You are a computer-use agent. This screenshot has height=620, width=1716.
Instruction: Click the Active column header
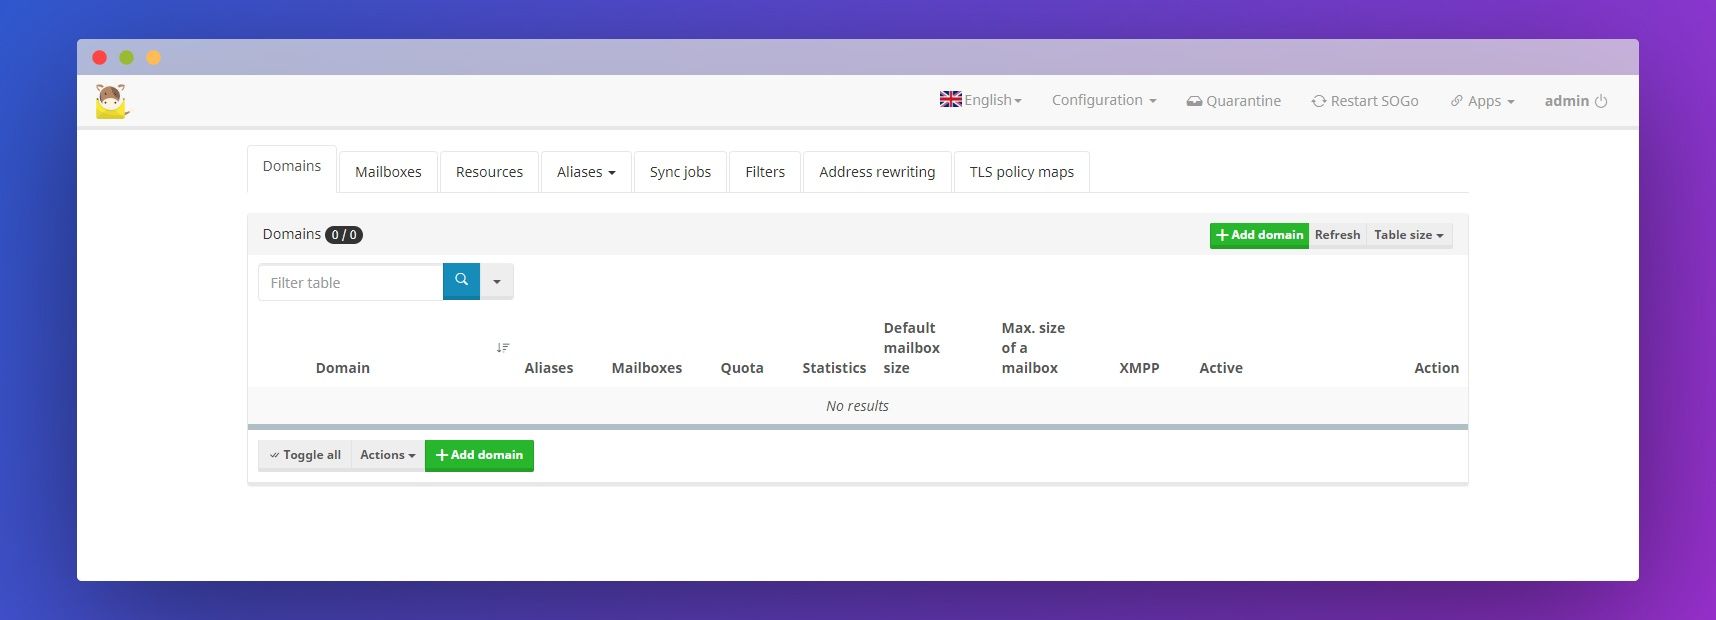point(1221,368)
